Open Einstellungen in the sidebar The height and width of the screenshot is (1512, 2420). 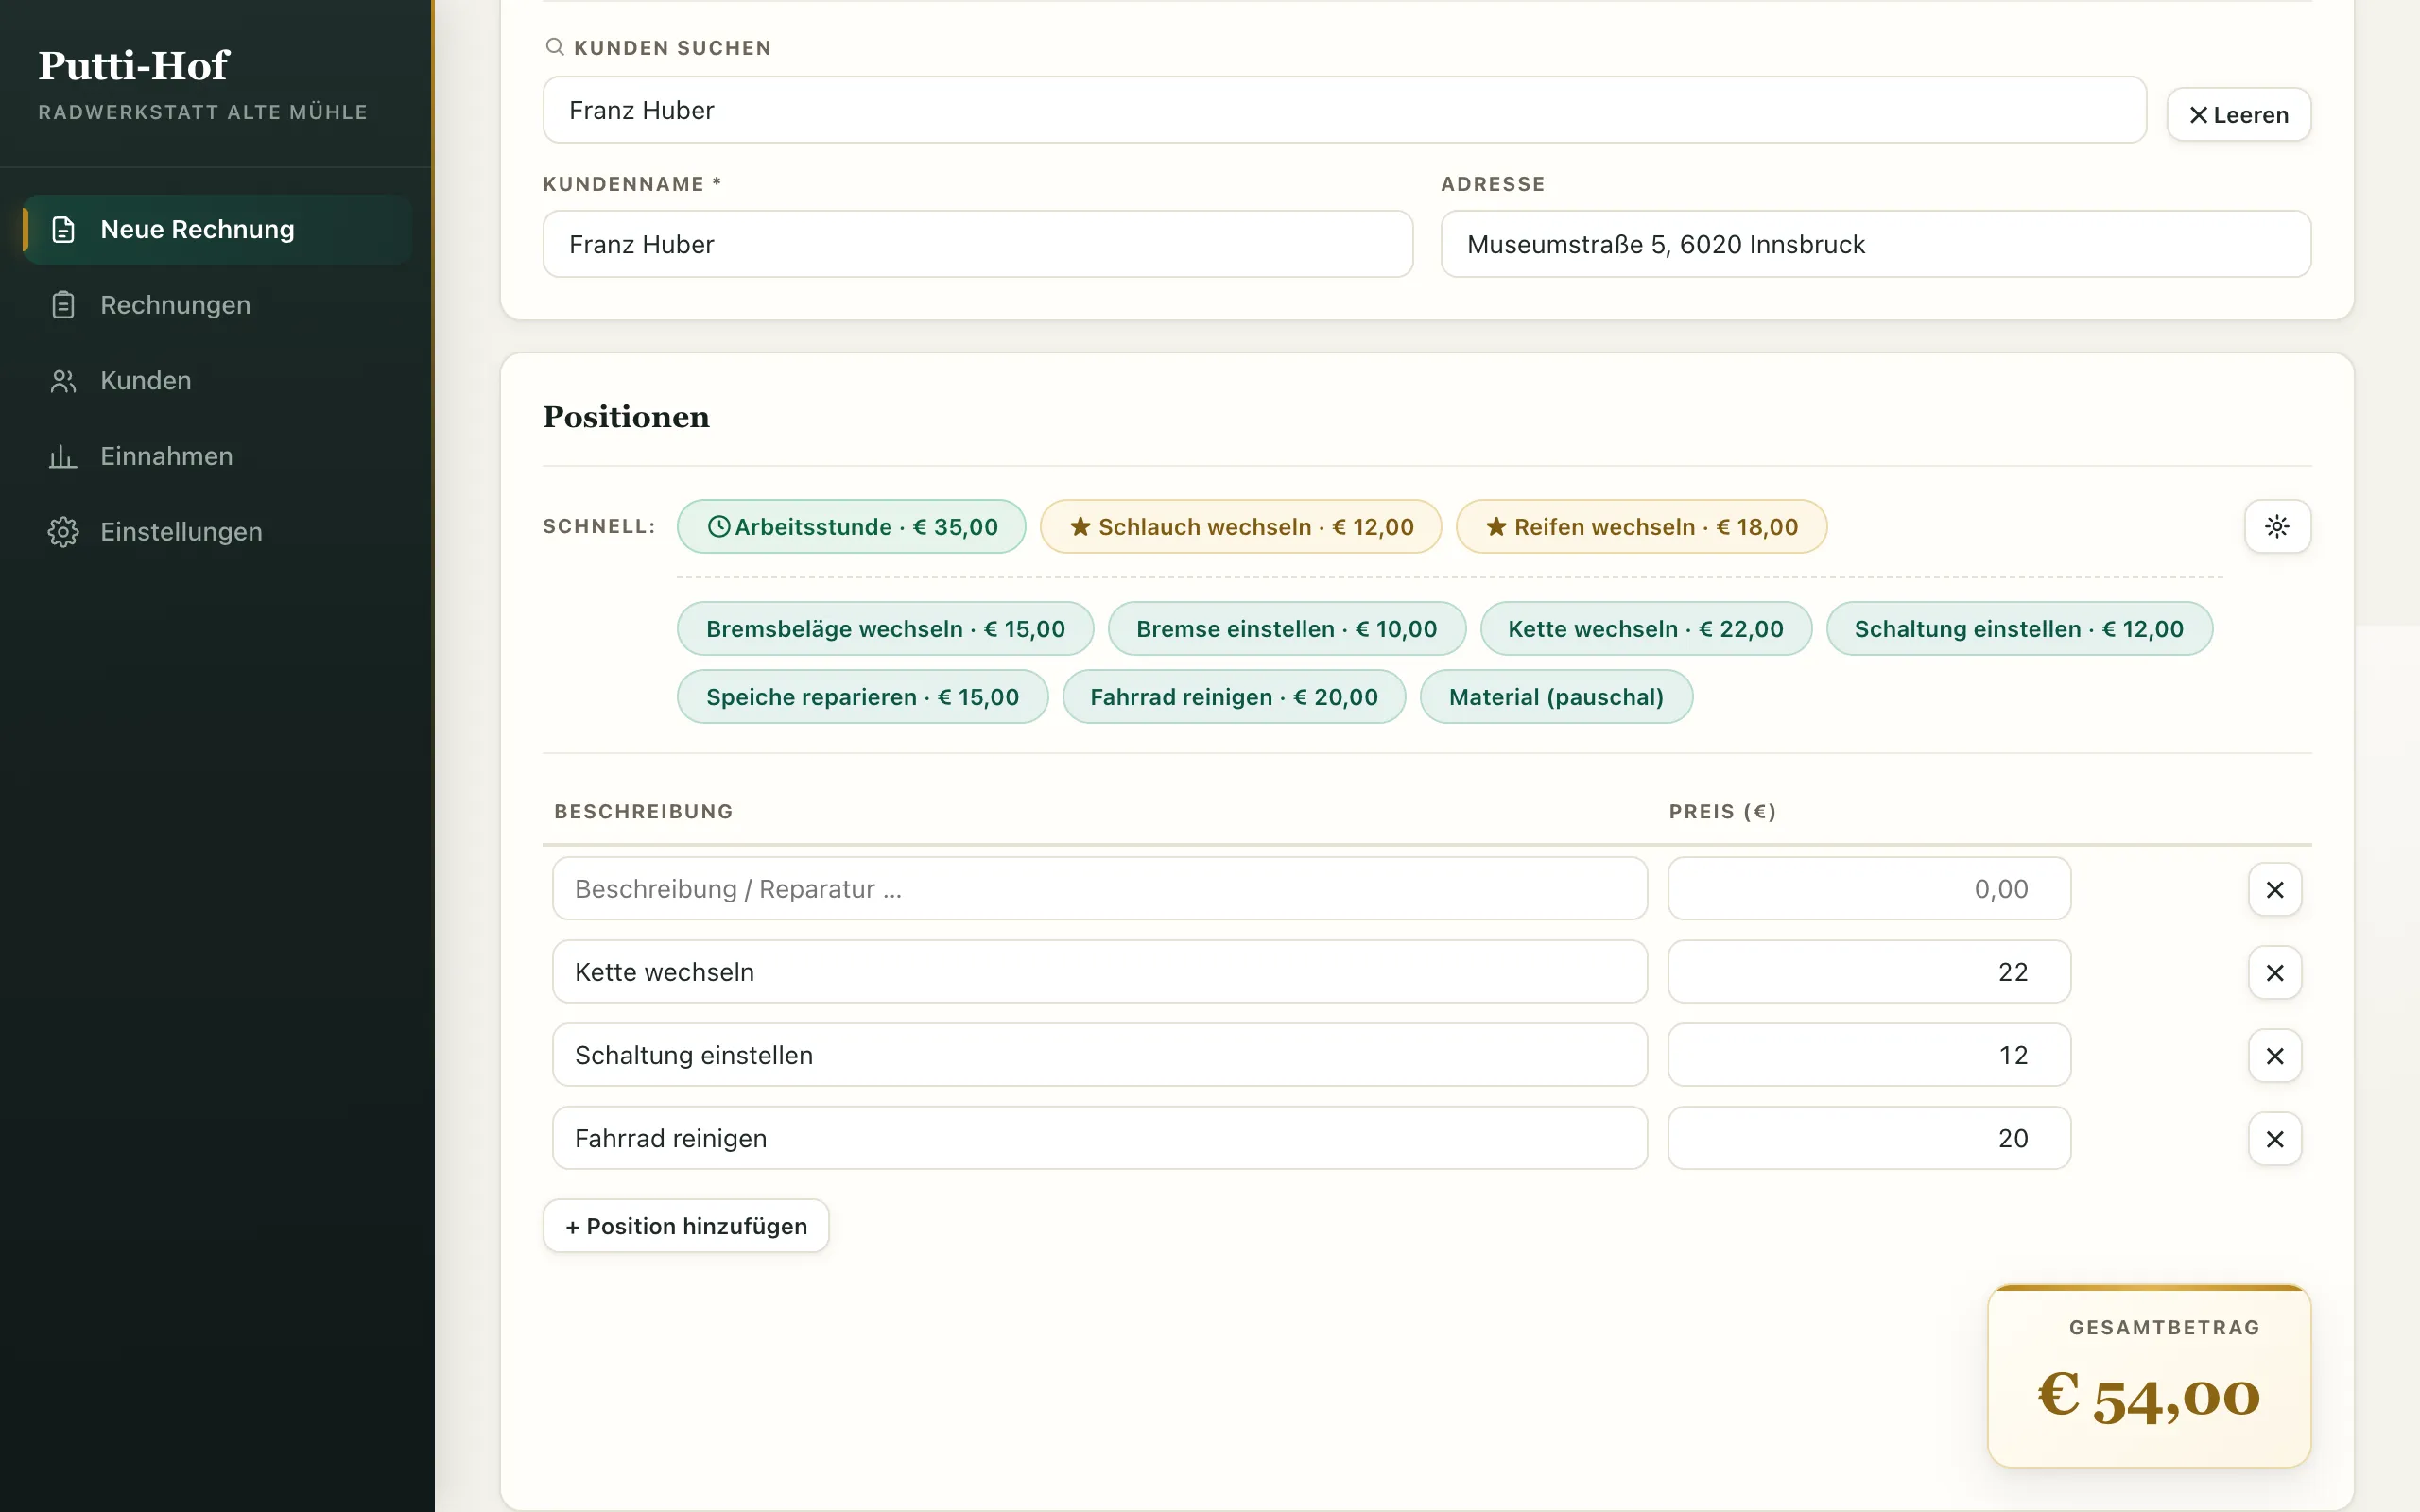[x=217, y=532]
